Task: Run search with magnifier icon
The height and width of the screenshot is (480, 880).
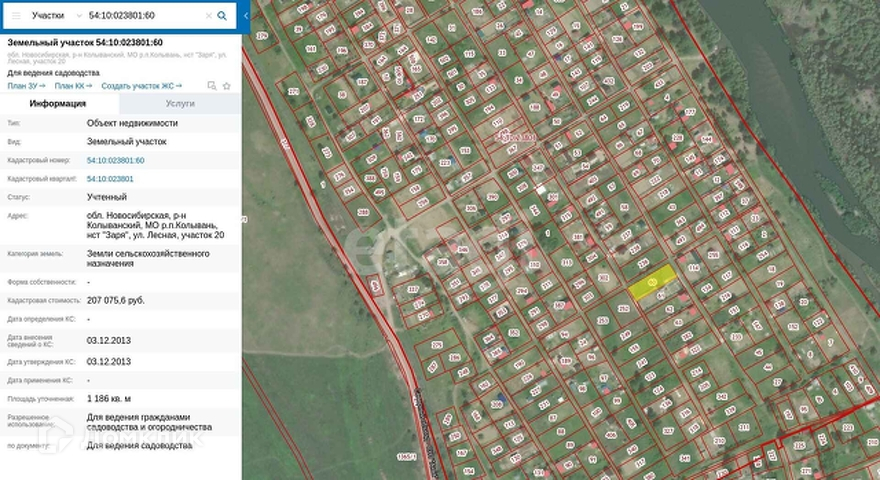Action: [222, 16]
